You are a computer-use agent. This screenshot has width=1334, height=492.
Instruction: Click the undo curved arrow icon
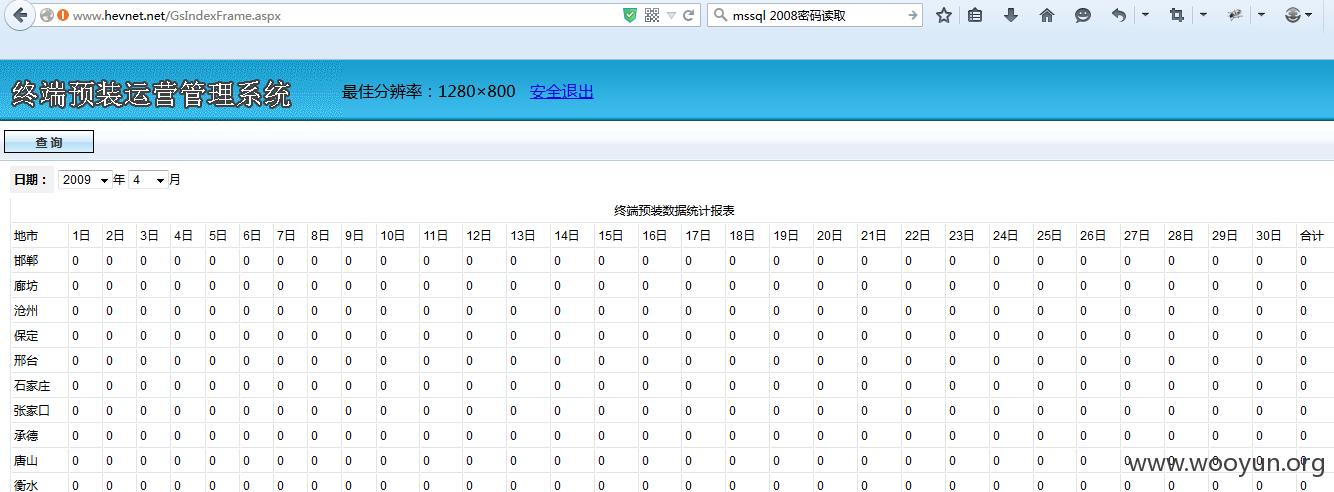tap(1119, 15)
